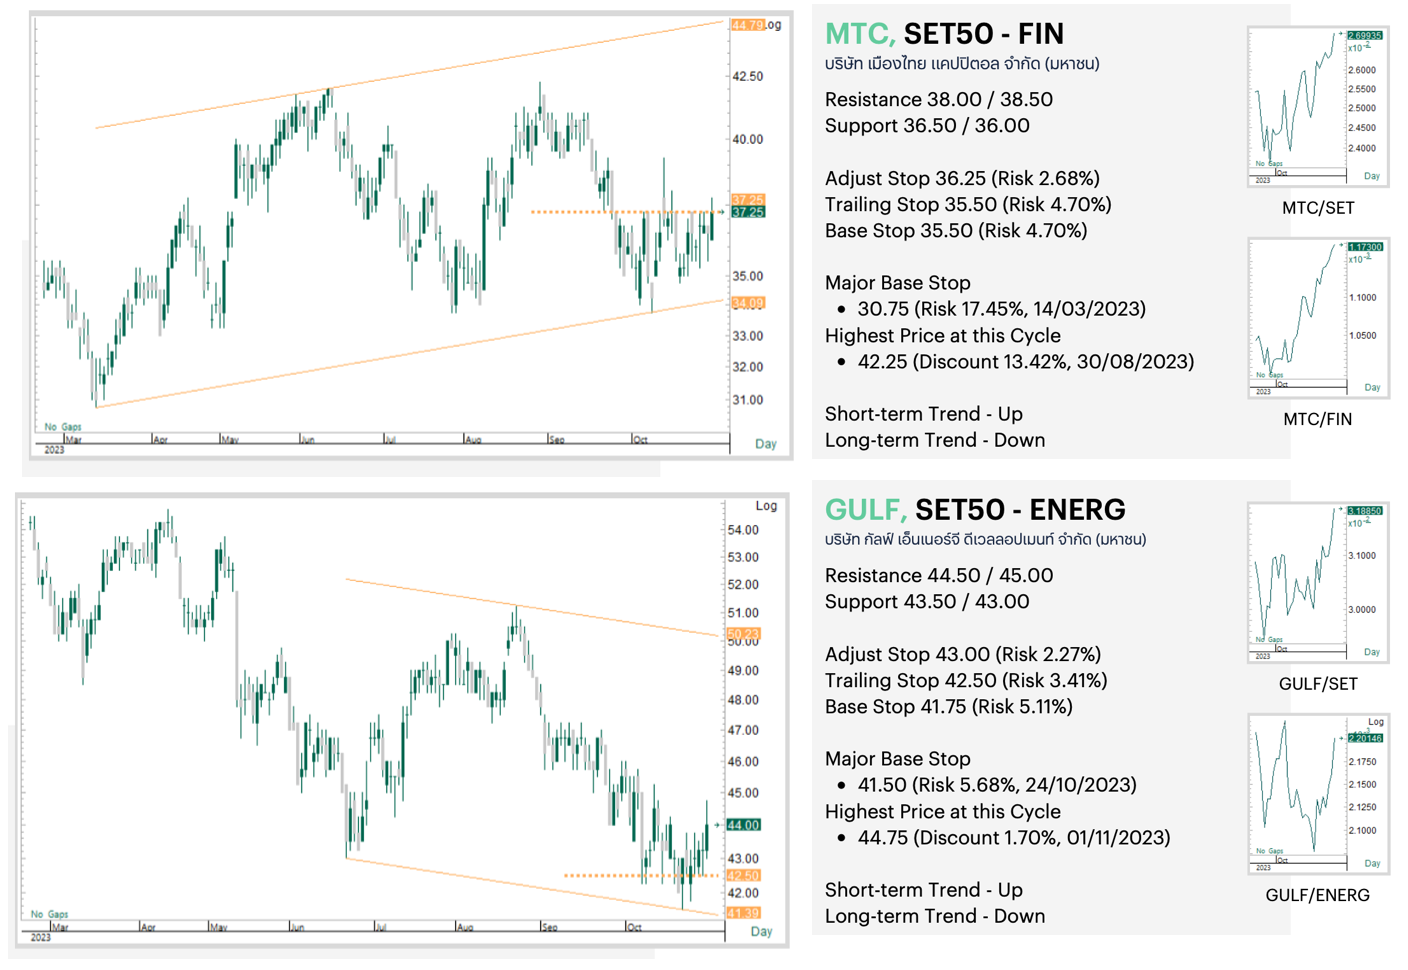Click MTC 'Short-term Trend - Up' line
The image size is (1408, 970).
(x=924, y=414)
